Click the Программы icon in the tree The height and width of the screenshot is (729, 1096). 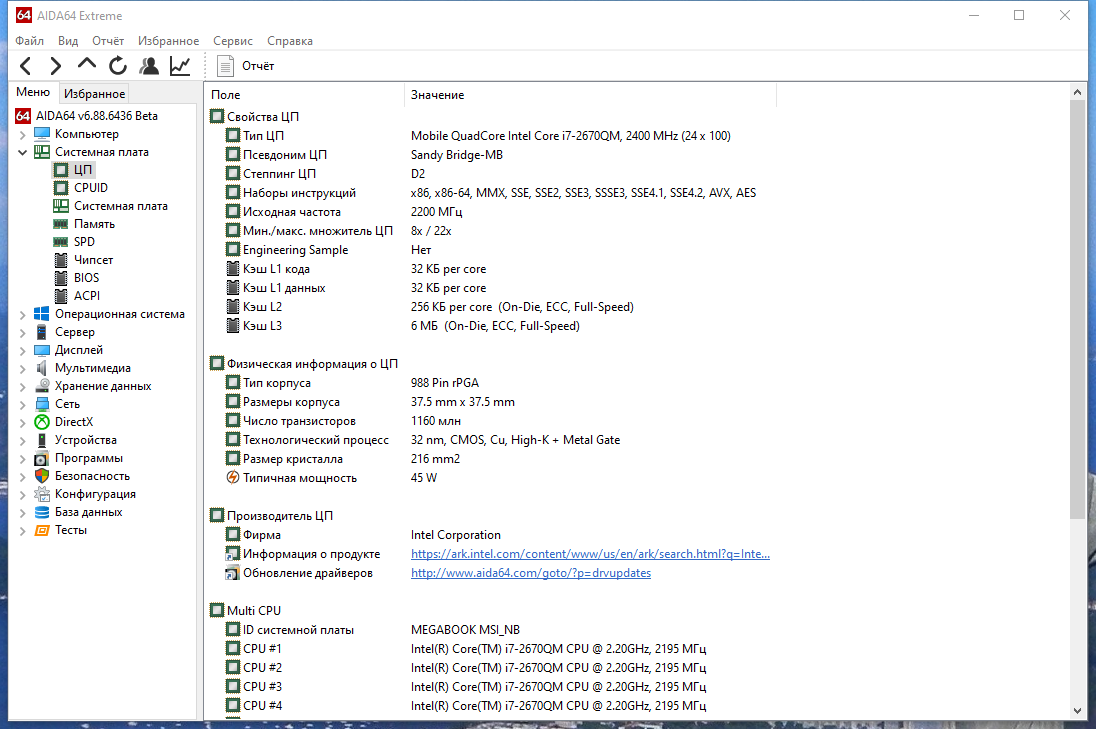click(x=42, y=459)
